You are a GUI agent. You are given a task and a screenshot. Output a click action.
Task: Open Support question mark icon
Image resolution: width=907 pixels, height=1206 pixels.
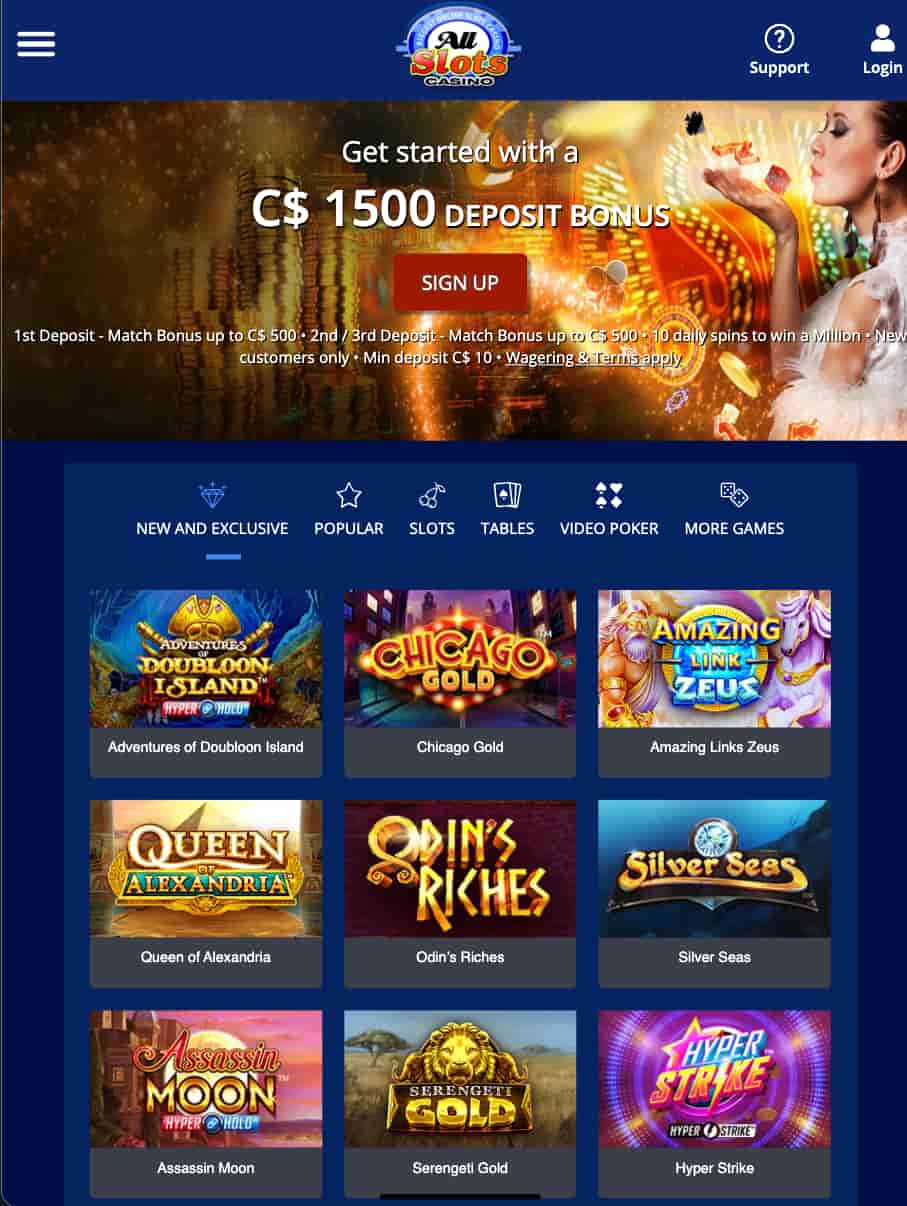(779, 39)
